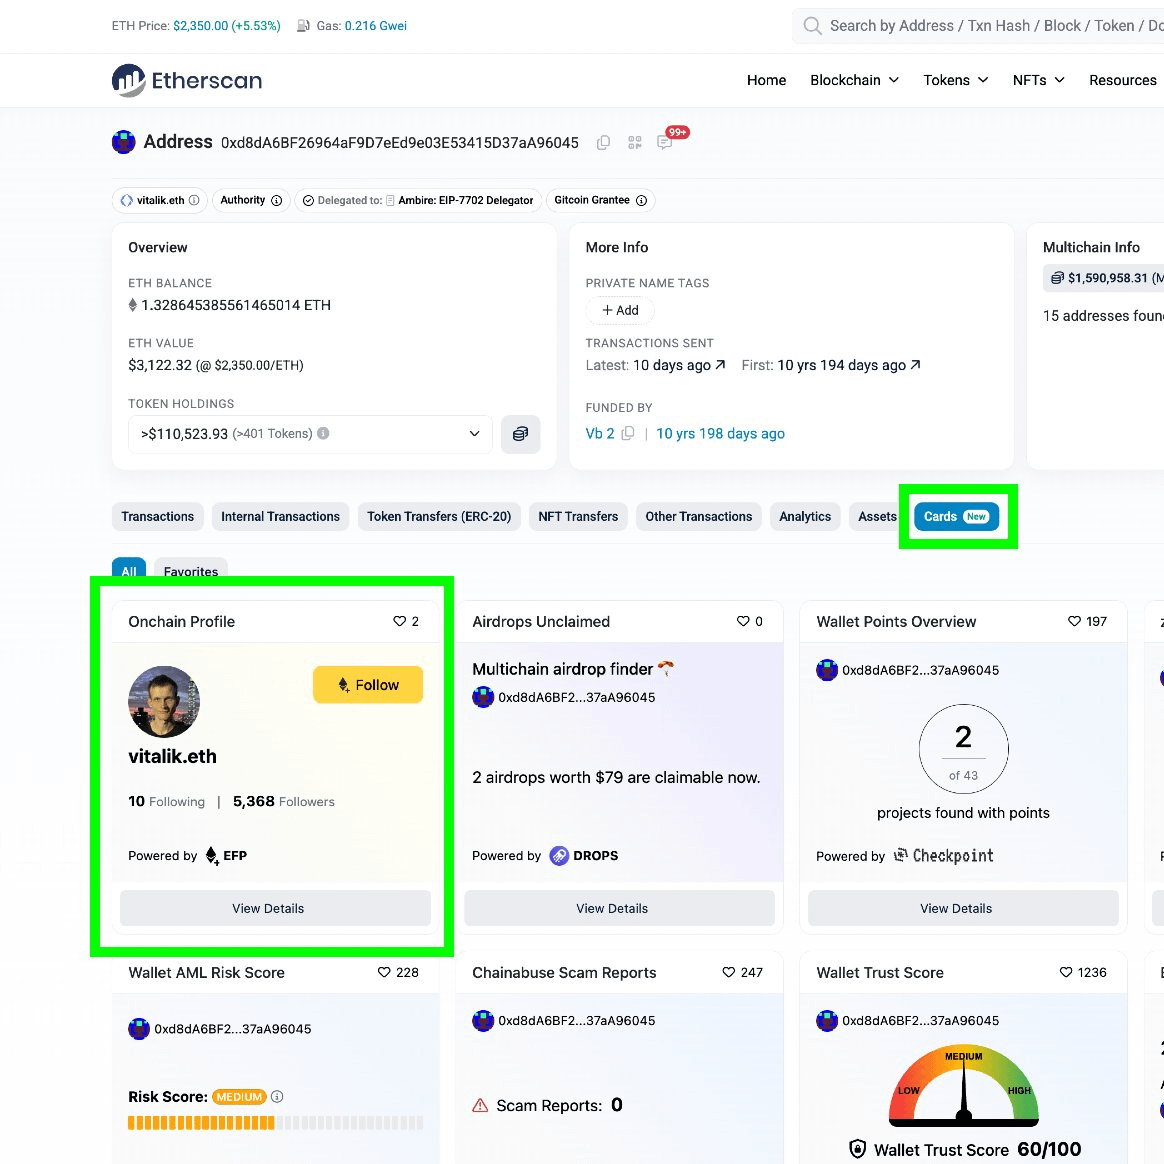The height and width of the screenshot is (1164, 1164).
Task: Open the NFT Transfers tab
Action: point(578,517)
